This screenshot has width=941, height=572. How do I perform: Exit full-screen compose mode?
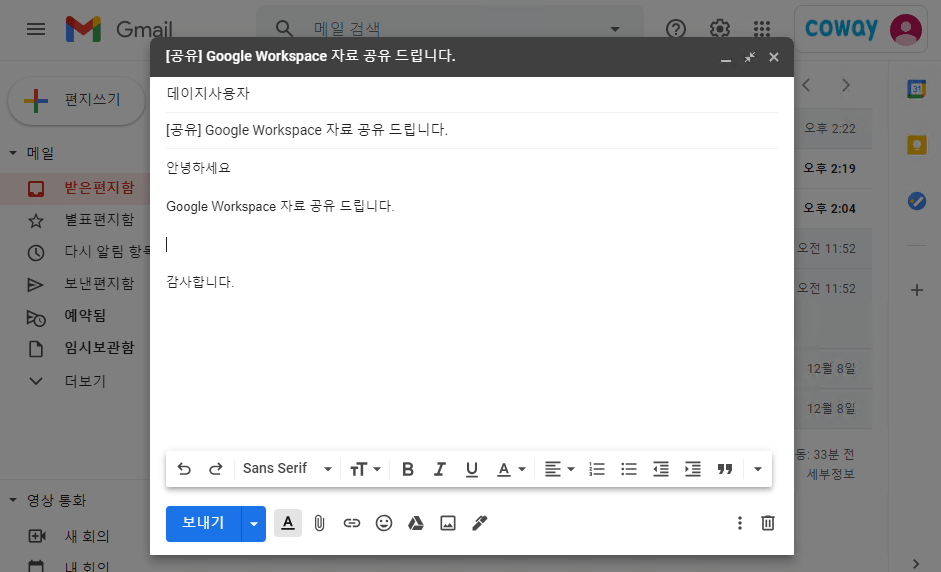750,57
